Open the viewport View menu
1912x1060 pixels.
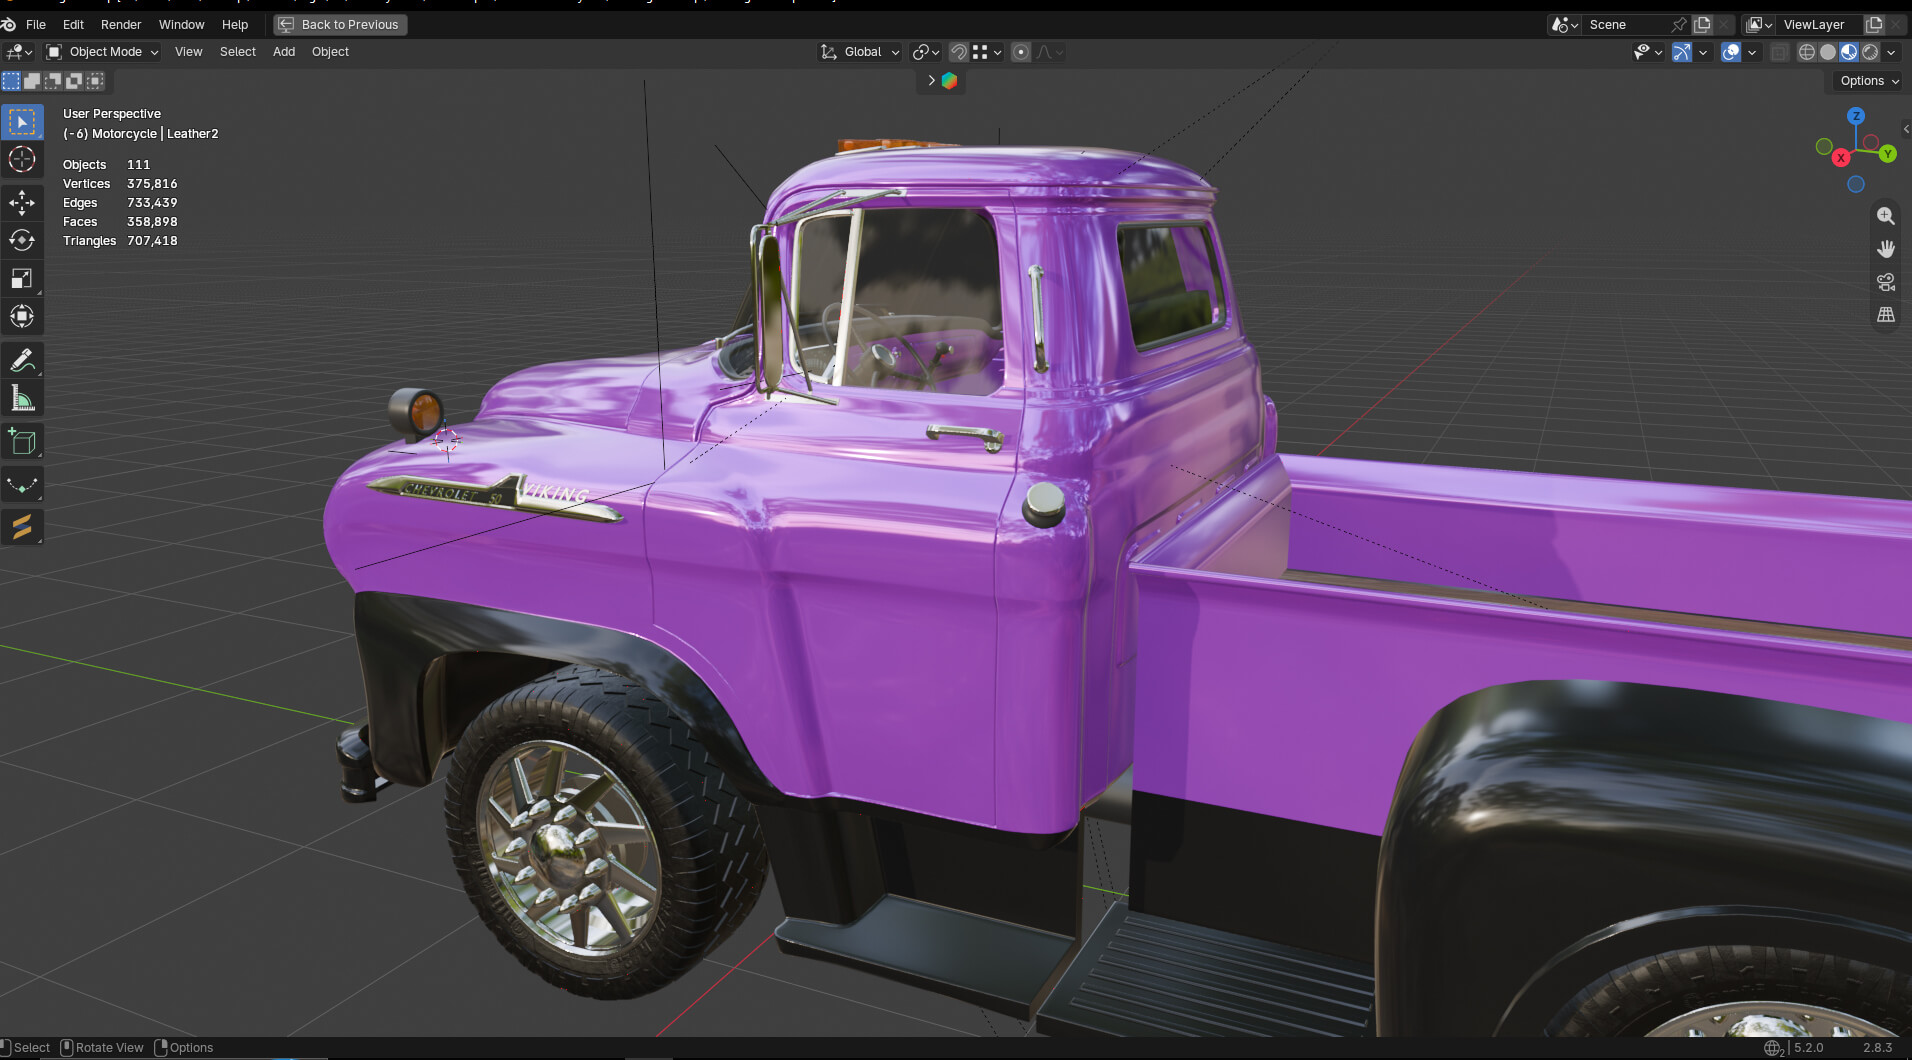click(188, 52)
